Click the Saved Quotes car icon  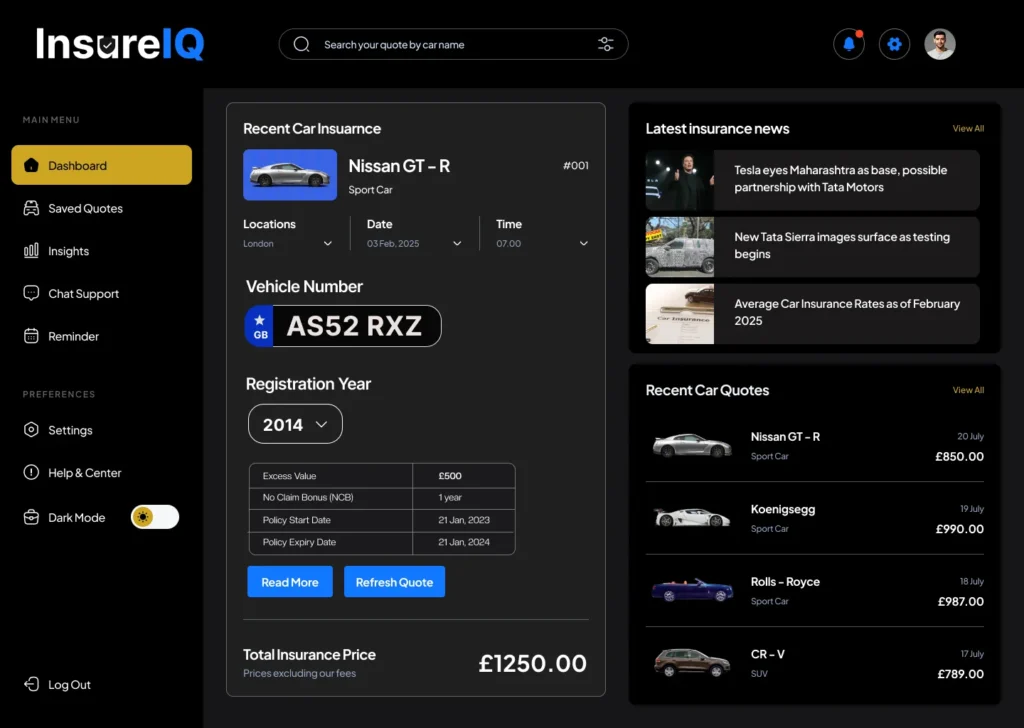click(x=31, y=208)
